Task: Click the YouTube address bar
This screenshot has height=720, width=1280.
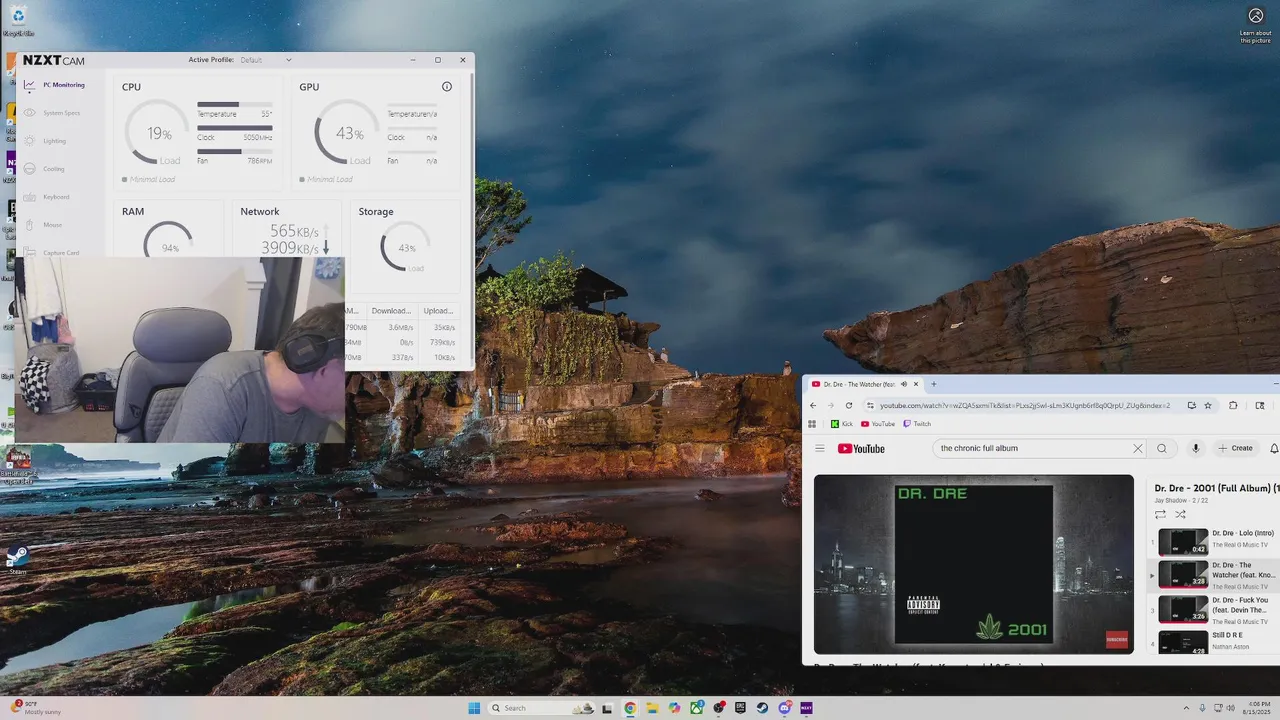Action: (1025, 405)
